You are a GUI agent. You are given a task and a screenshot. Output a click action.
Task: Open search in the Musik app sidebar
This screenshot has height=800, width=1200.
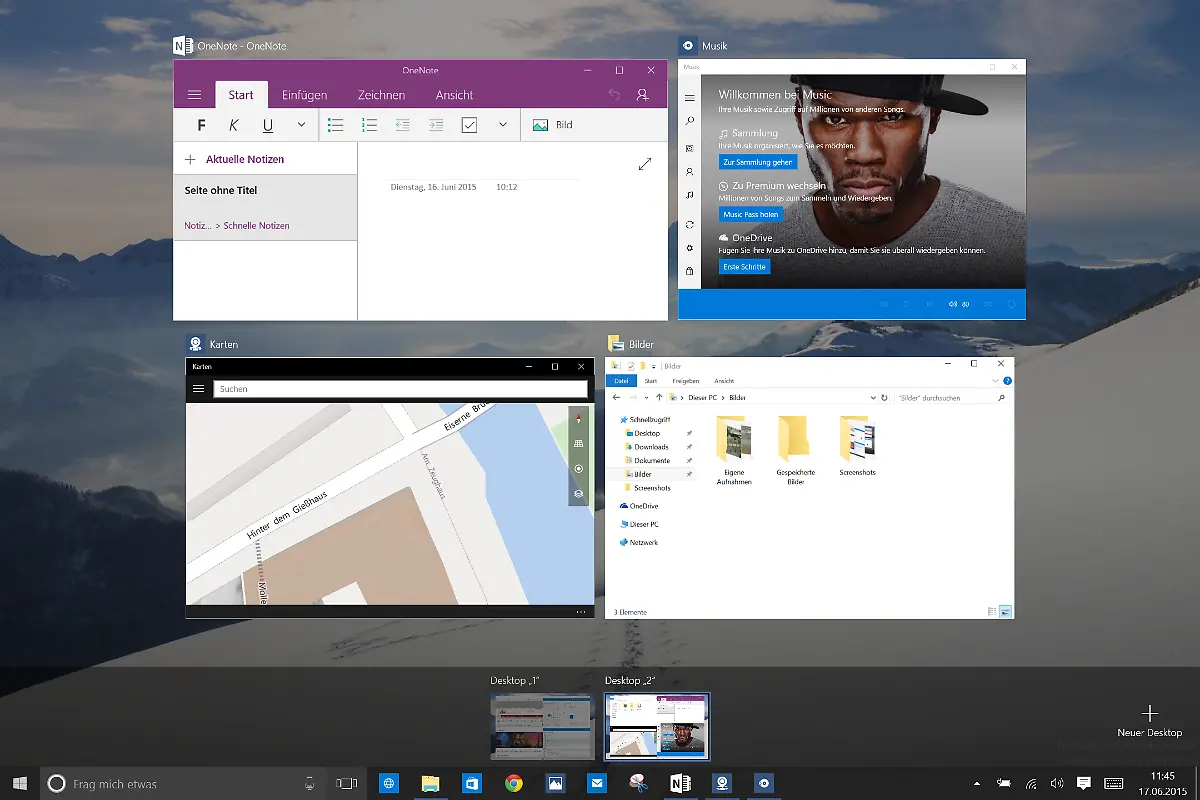[x=690, y=121]
